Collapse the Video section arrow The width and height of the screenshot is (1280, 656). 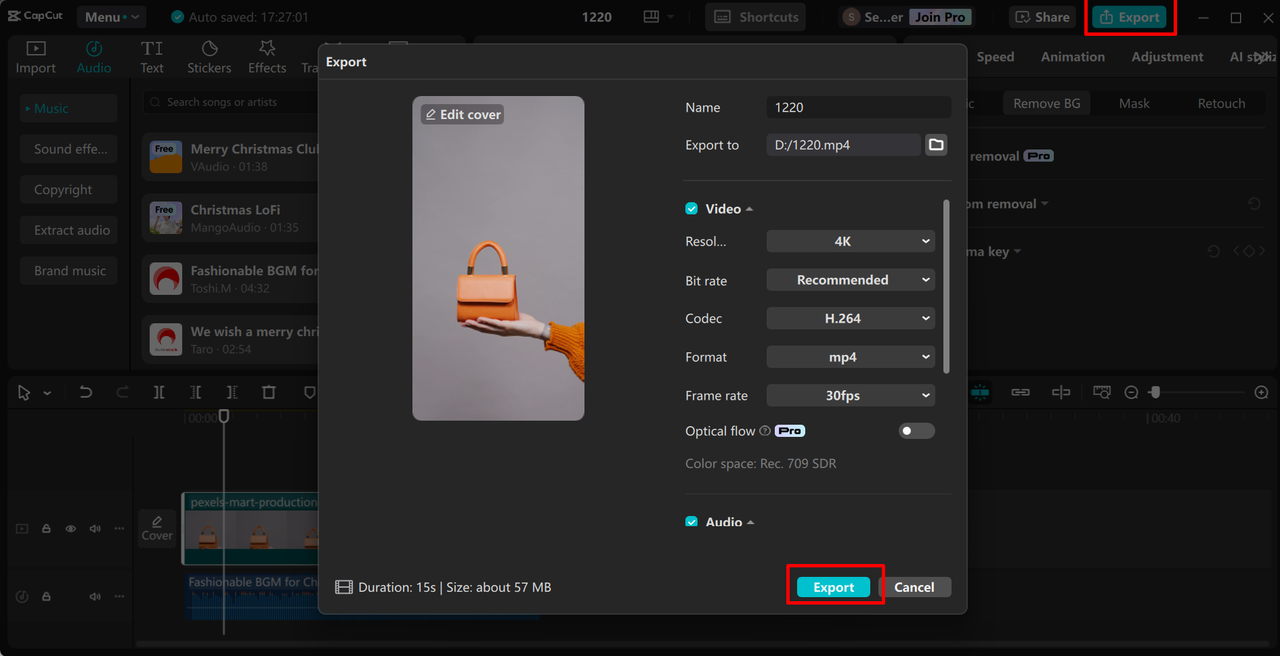coord(750,209)
